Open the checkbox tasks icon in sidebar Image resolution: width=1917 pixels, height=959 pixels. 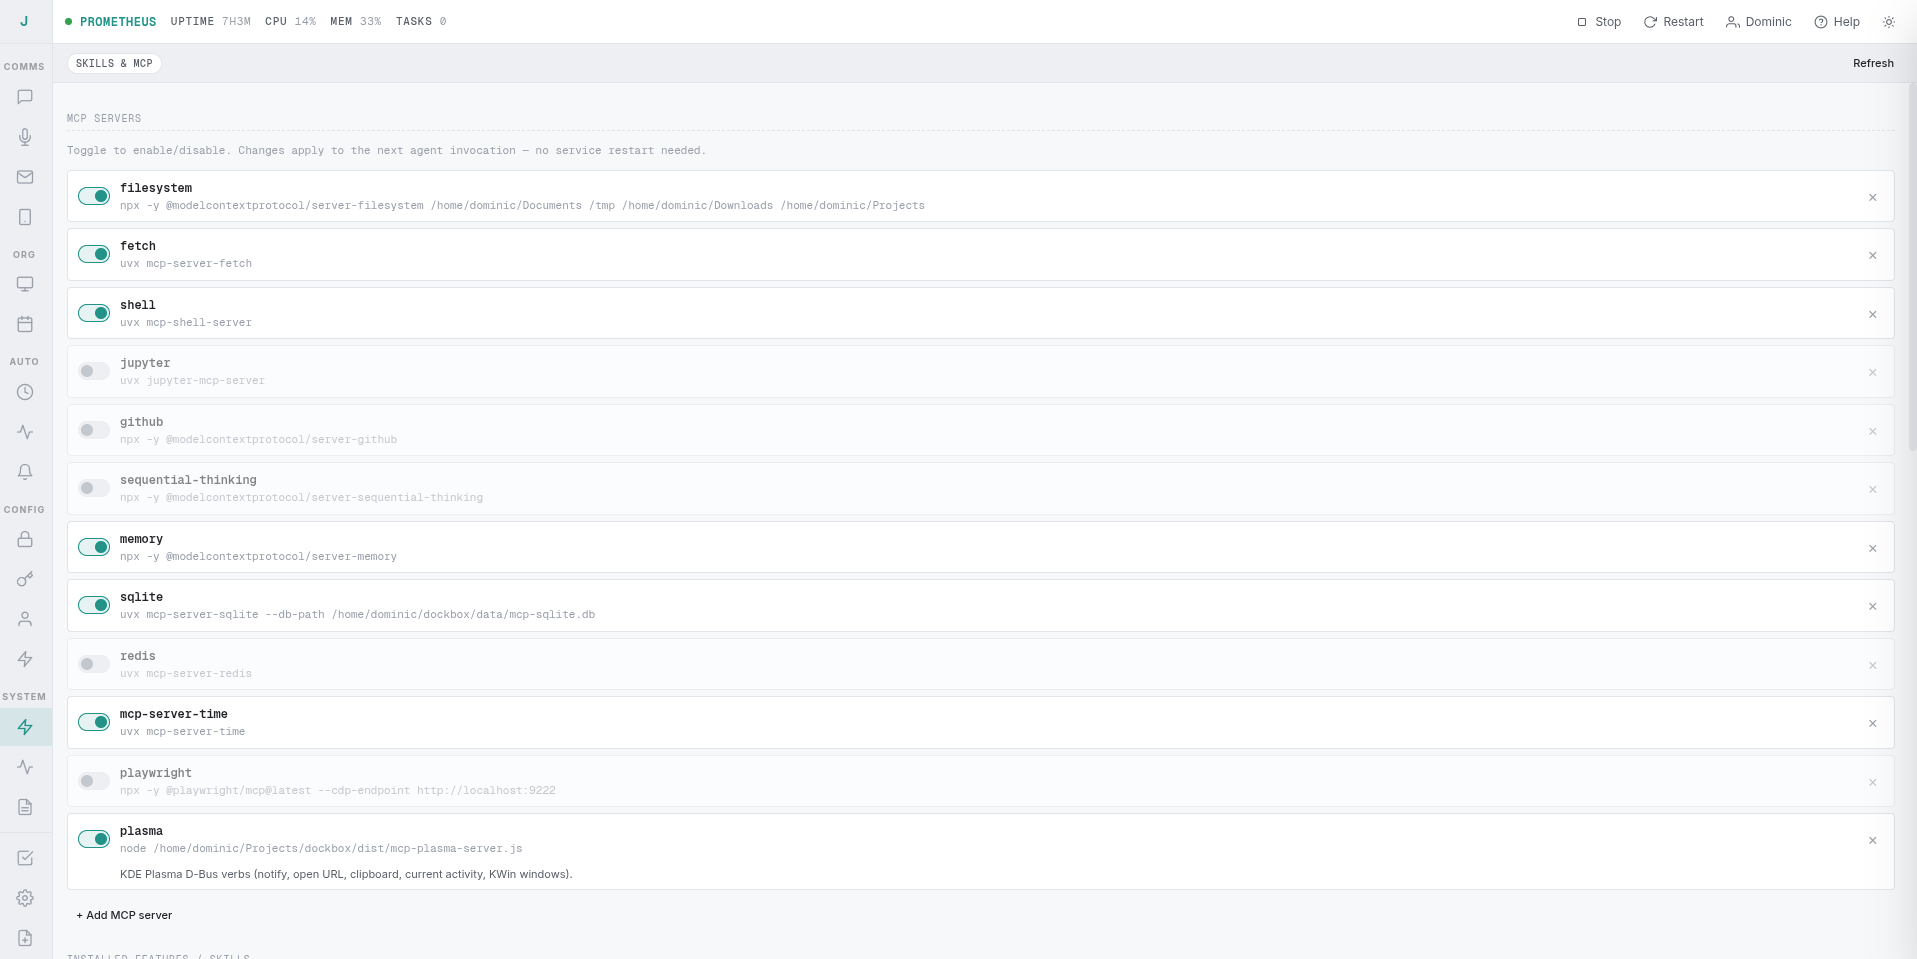[x=25, y=858]
